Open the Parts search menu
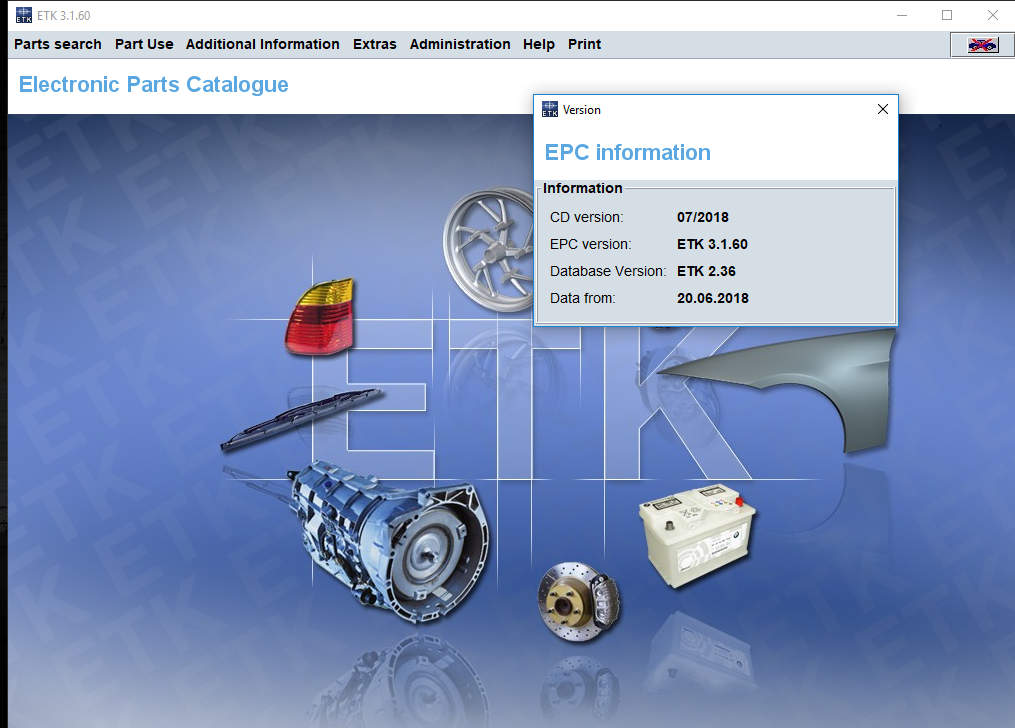This screenshot has width=1015, height=728. tap(58, 44)
